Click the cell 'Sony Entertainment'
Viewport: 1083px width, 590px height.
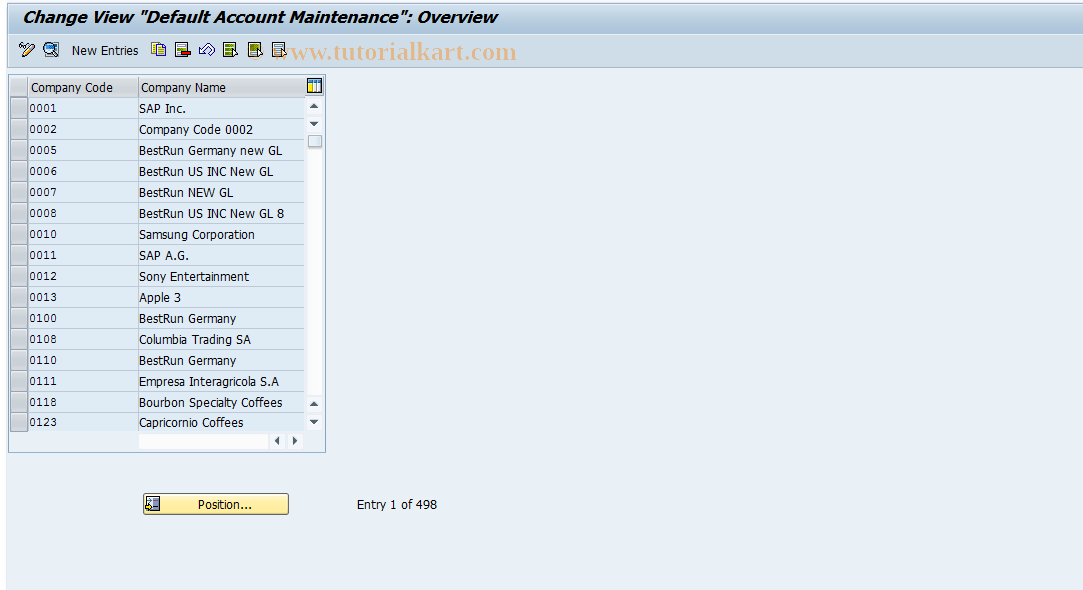(221, 276)
